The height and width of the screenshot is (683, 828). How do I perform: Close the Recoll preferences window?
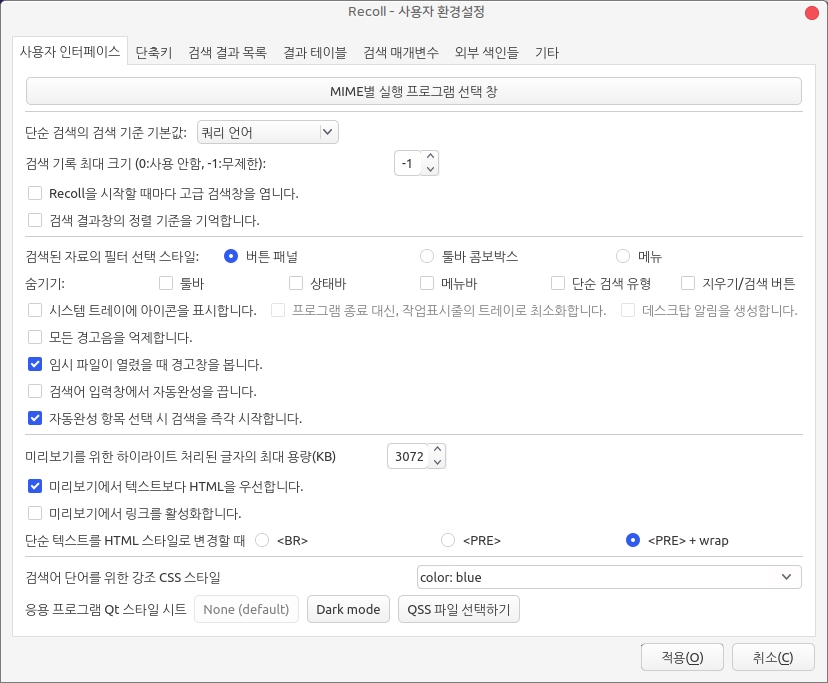(809, 12)
